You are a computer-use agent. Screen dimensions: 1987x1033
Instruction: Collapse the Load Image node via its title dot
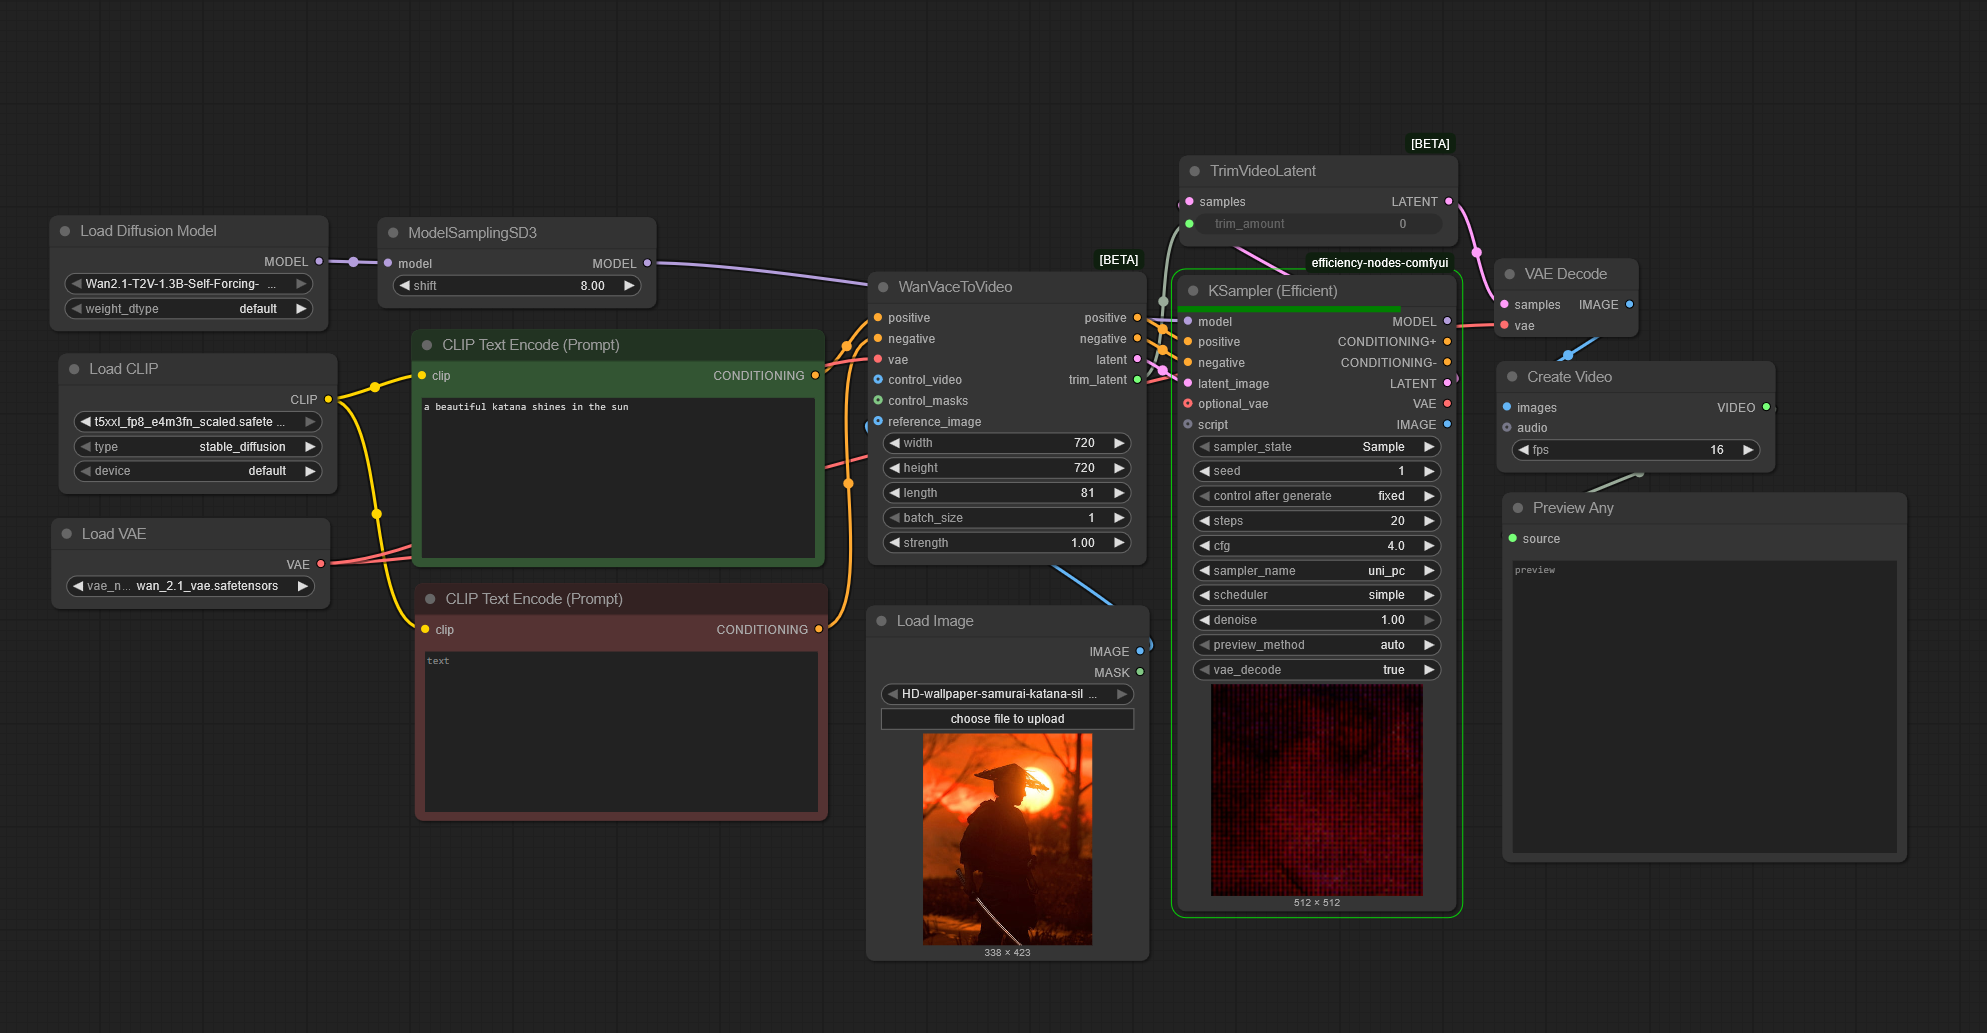point(882,621)
